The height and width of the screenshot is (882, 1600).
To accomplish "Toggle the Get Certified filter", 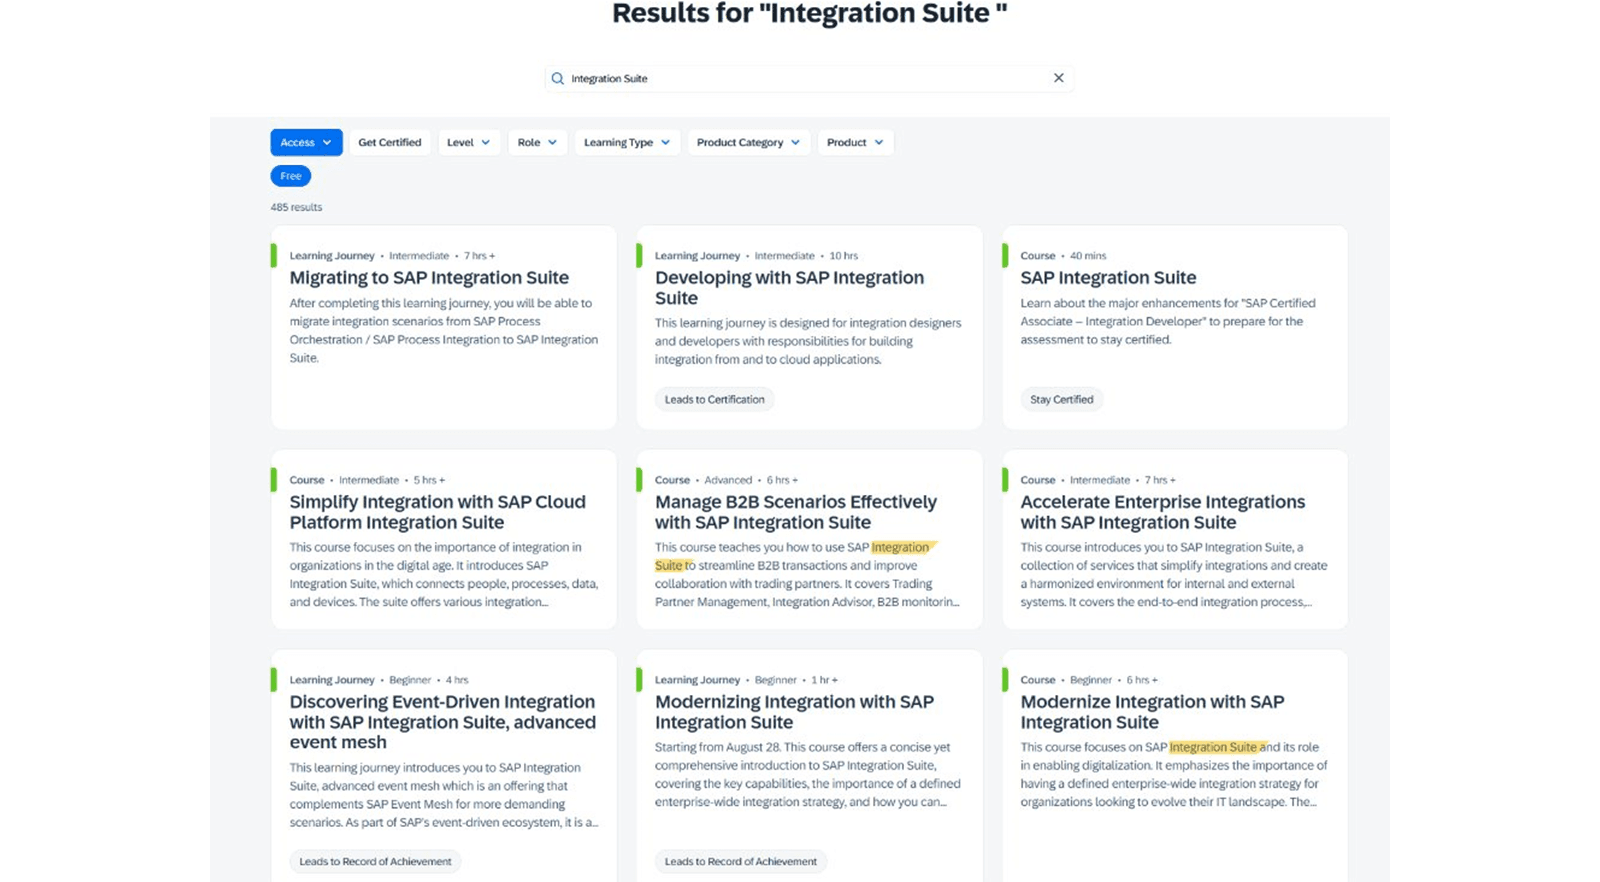I will (x=390, y=142).
